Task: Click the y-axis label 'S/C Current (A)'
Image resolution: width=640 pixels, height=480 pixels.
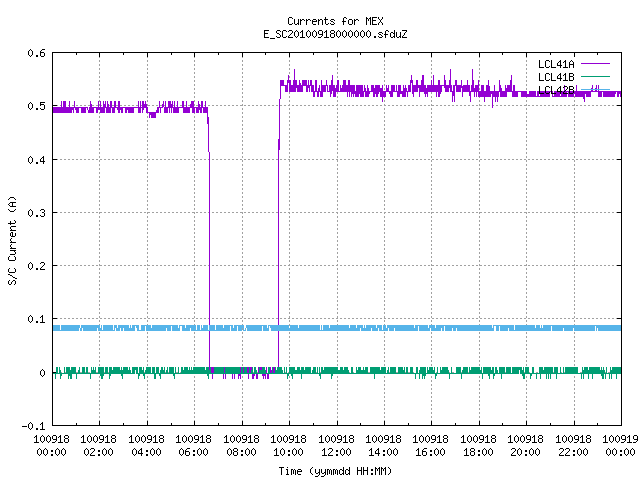Action: point(13,240)
